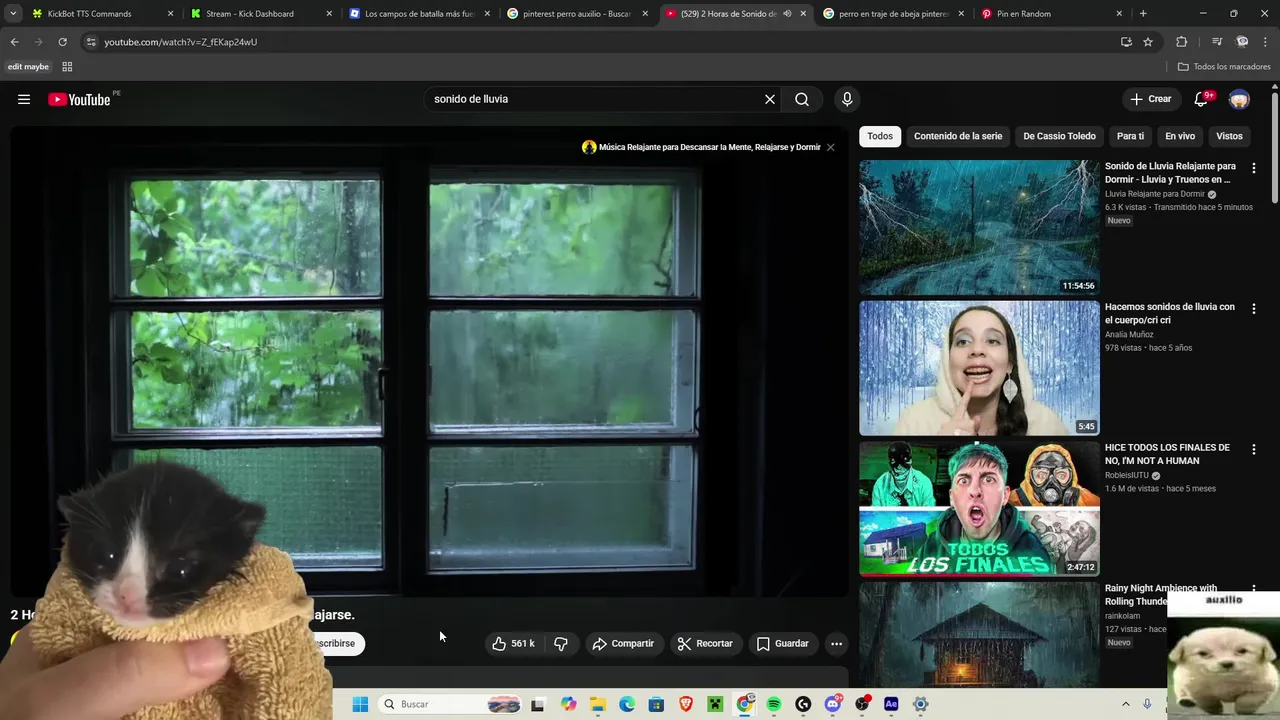Clip the video with Recortar

point(705,644)
